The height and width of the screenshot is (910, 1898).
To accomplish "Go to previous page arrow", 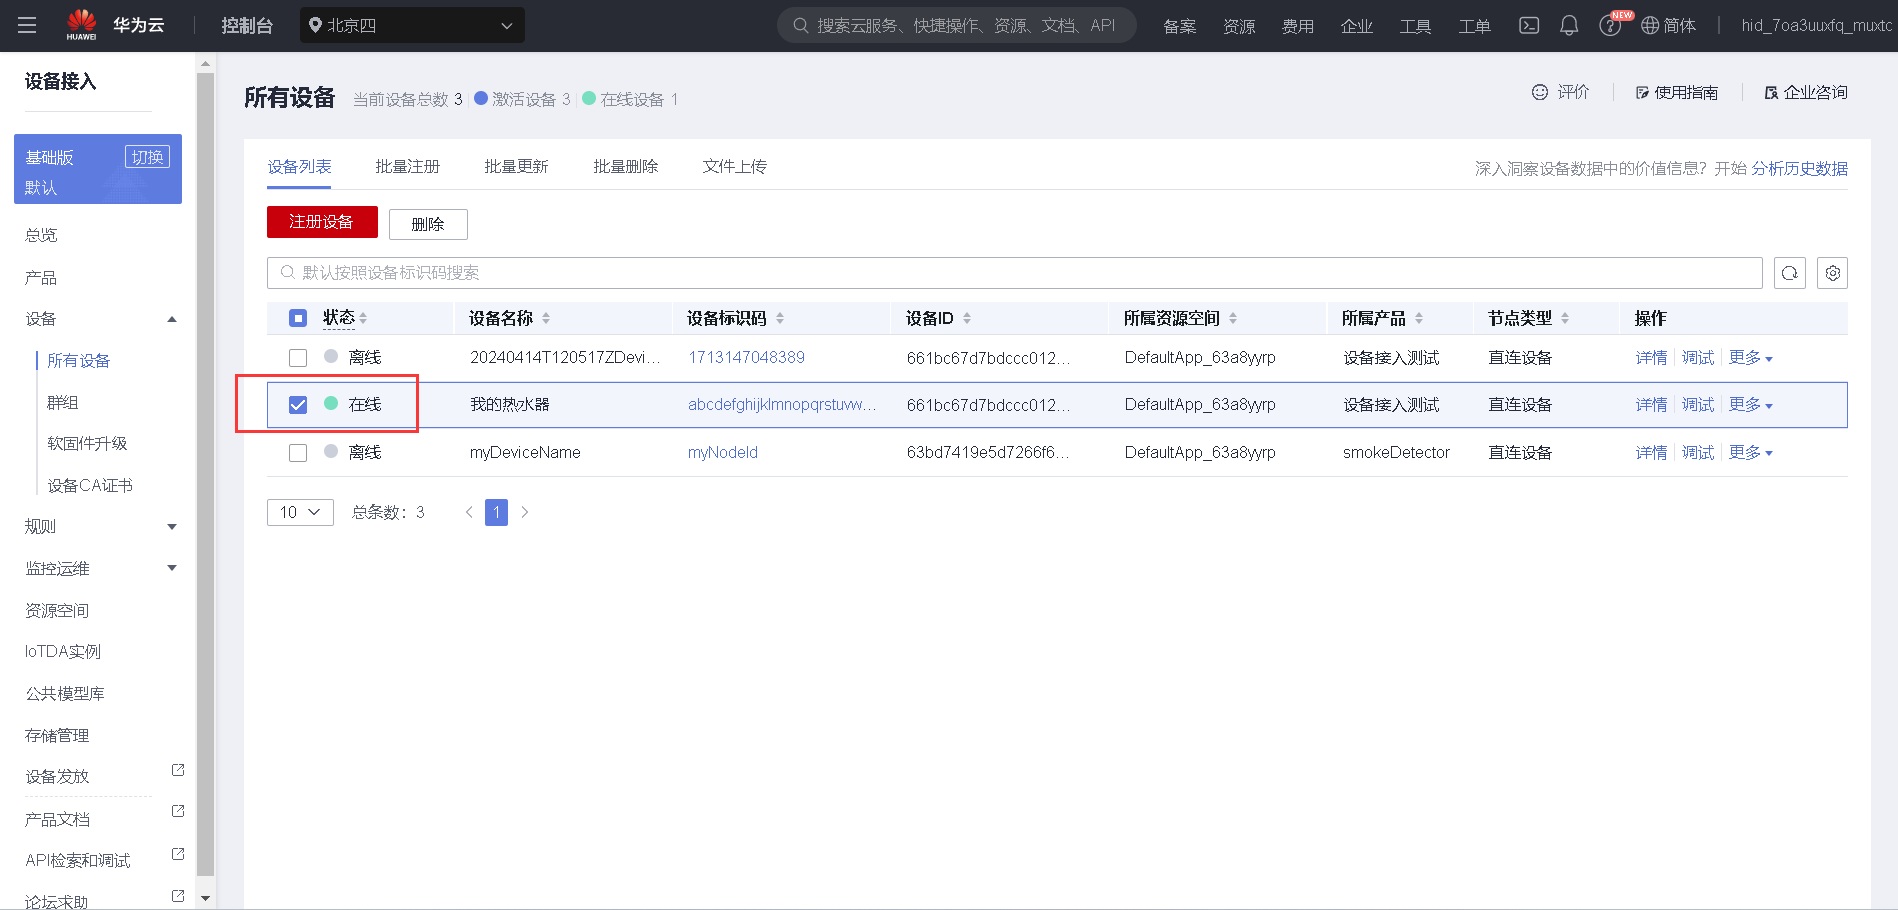I will point(469,512).
